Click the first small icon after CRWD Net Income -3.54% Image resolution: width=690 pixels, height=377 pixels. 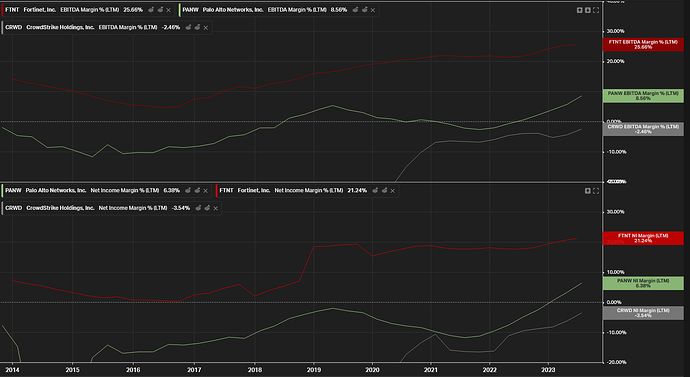198,208
